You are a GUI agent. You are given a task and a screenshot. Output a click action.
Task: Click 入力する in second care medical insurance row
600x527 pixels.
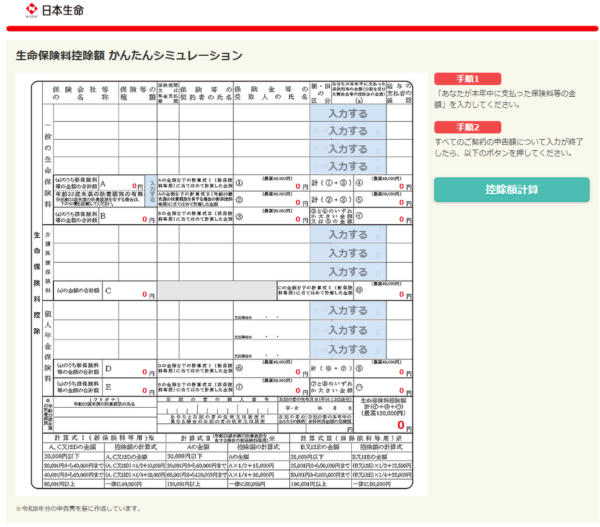pyautogui.click(x=348, y=253)
